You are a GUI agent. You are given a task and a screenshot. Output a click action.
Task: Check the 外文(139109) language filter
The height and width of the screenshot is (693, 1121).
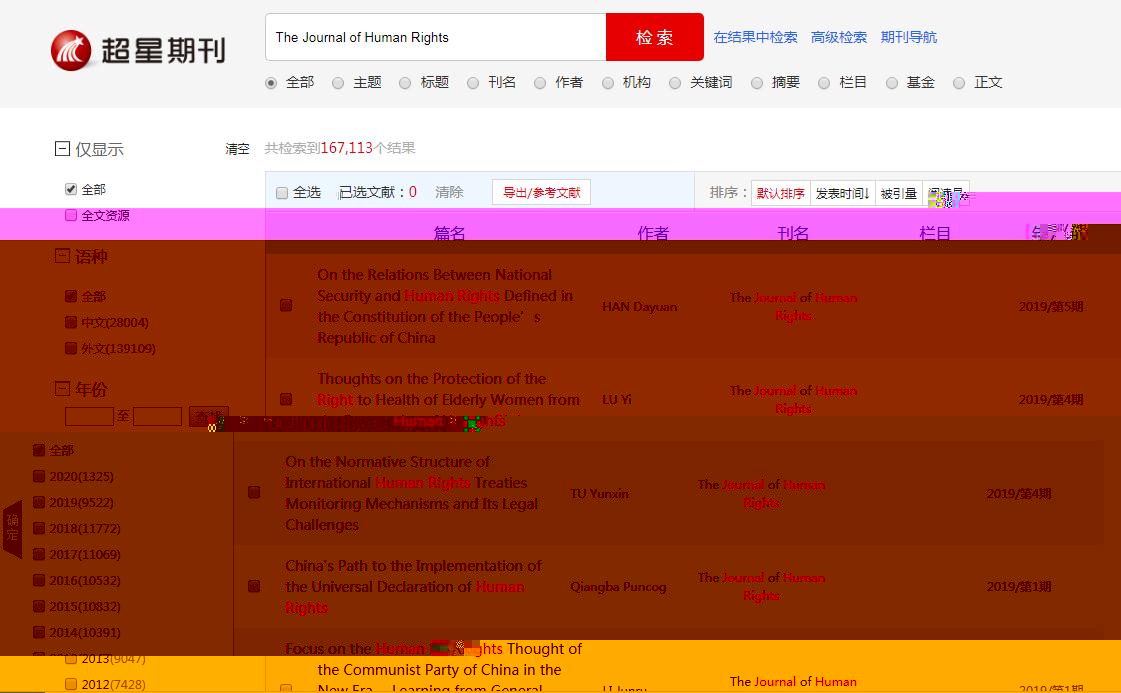click(x=71, y=348)
